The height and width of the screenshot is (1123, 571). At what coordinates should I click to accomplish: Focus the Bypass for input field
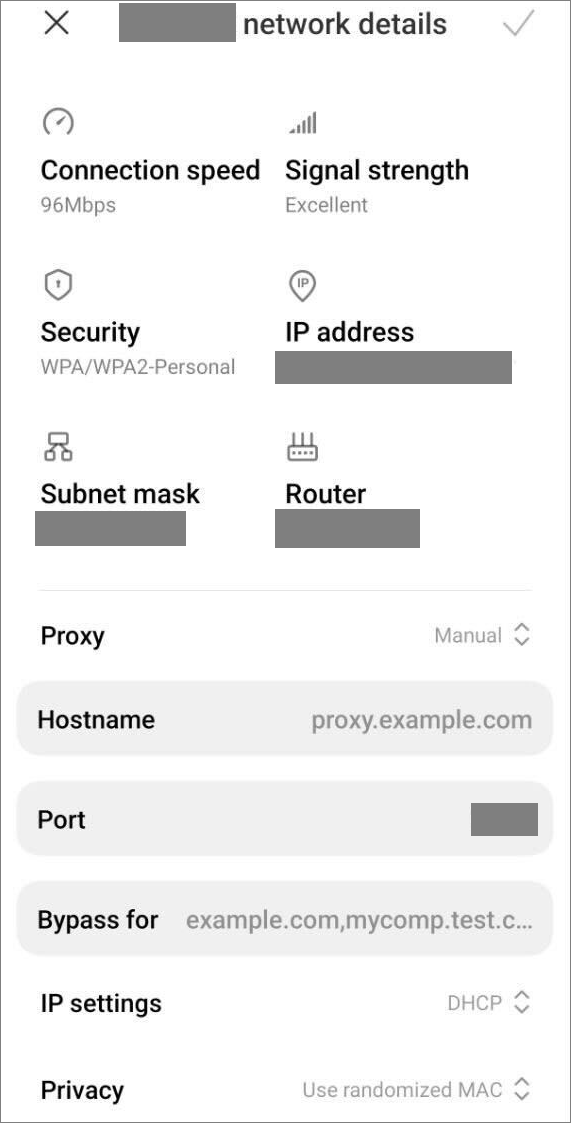pos(284,919)
